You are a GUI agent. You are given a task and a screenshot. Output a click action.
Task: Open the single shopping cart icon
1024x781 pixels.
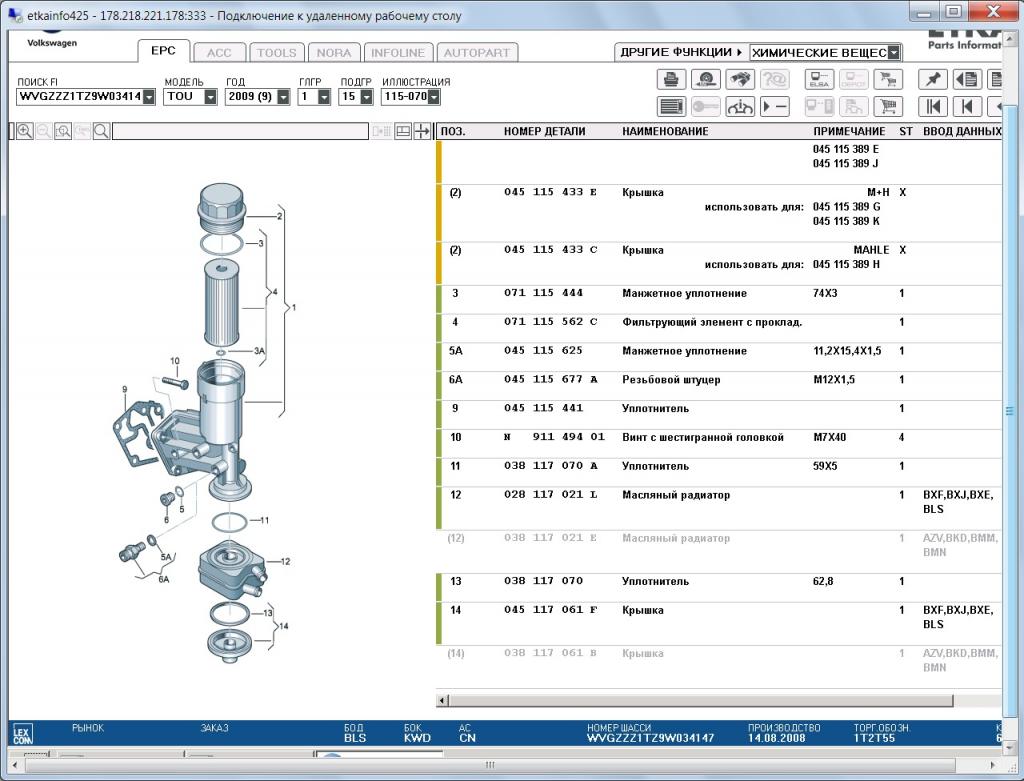pos(888,106)
